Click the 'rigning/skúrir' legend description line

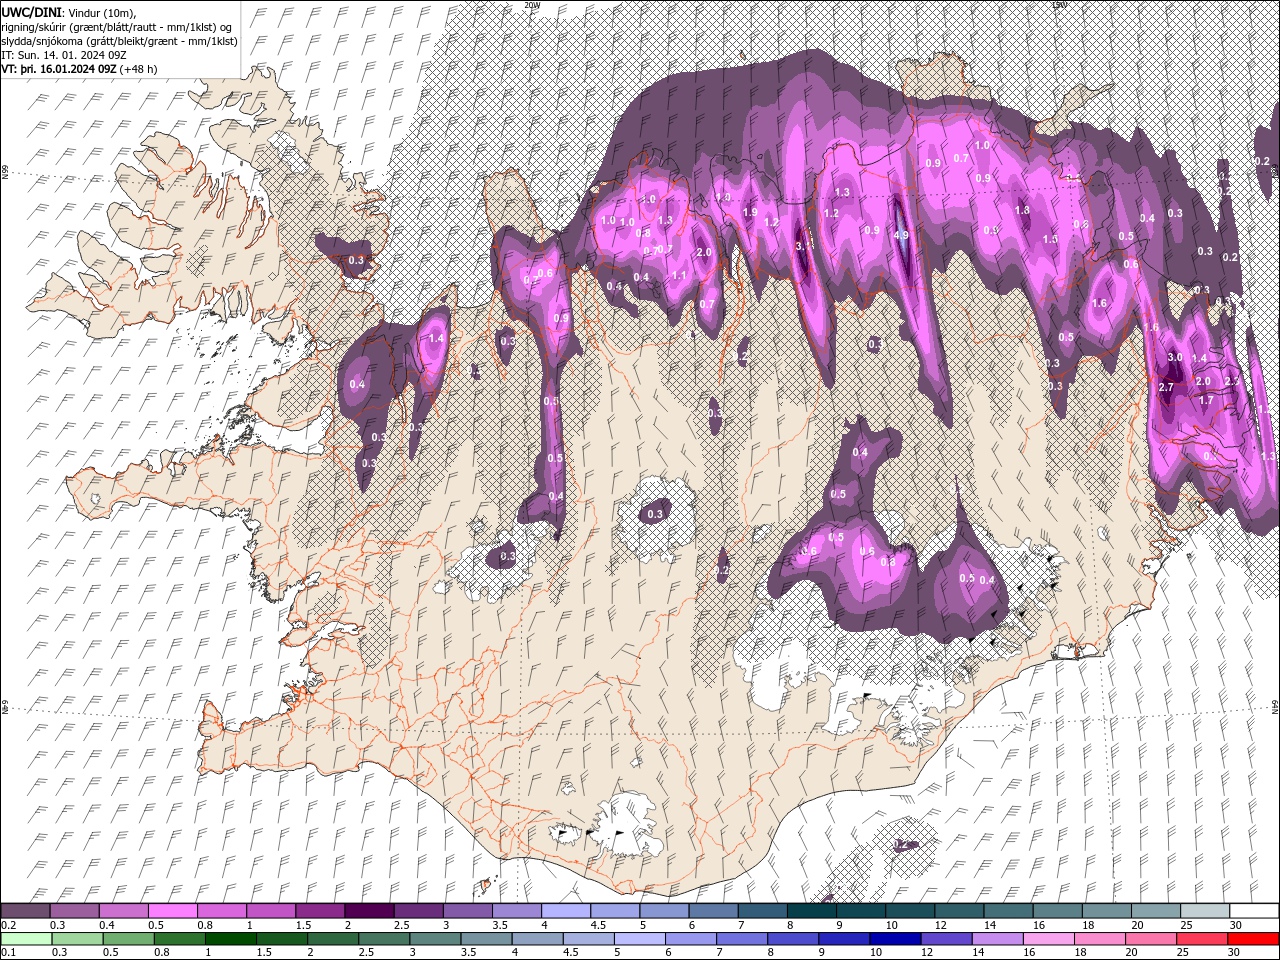click(x=116, y=27)
